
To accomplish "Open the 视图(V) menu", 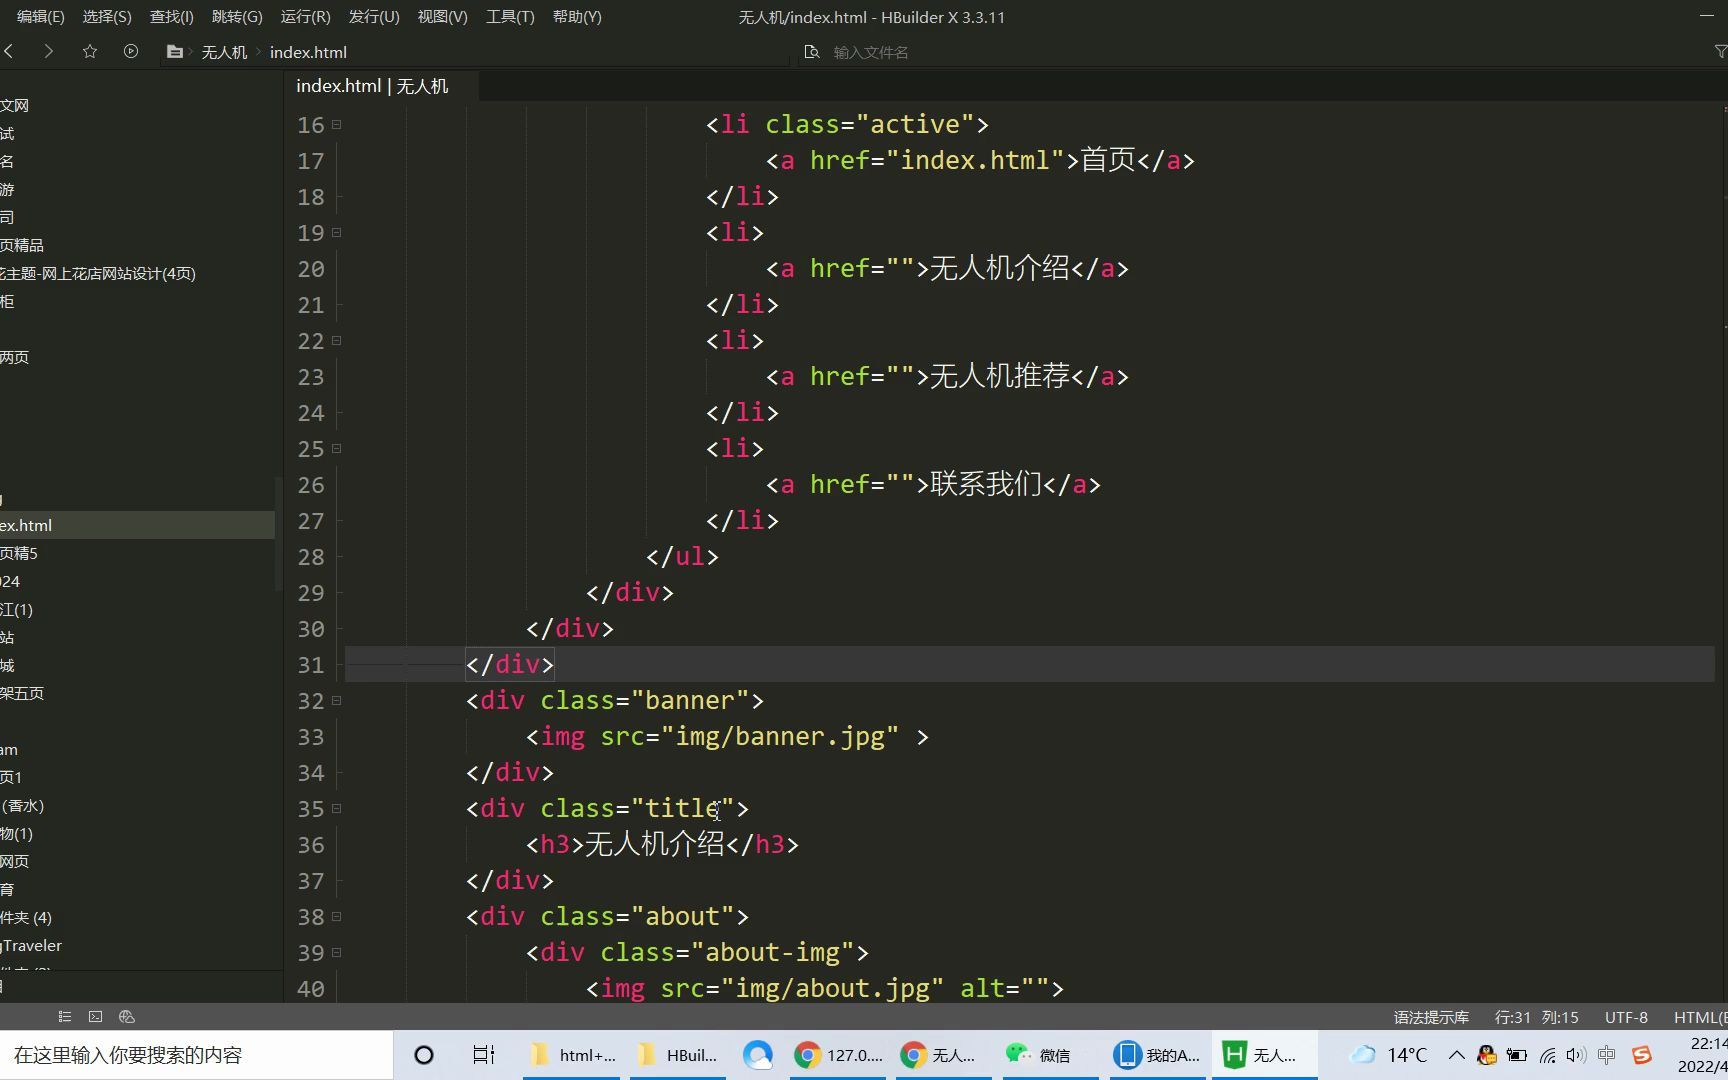I will click(442, 17).
